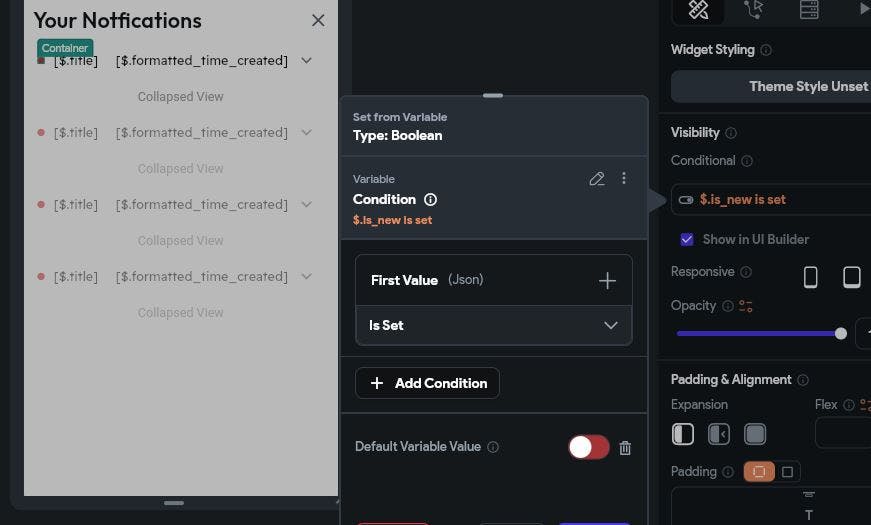Expand the first notification row chevron
The height and width of the screenshot is (525, 871).
307,61
